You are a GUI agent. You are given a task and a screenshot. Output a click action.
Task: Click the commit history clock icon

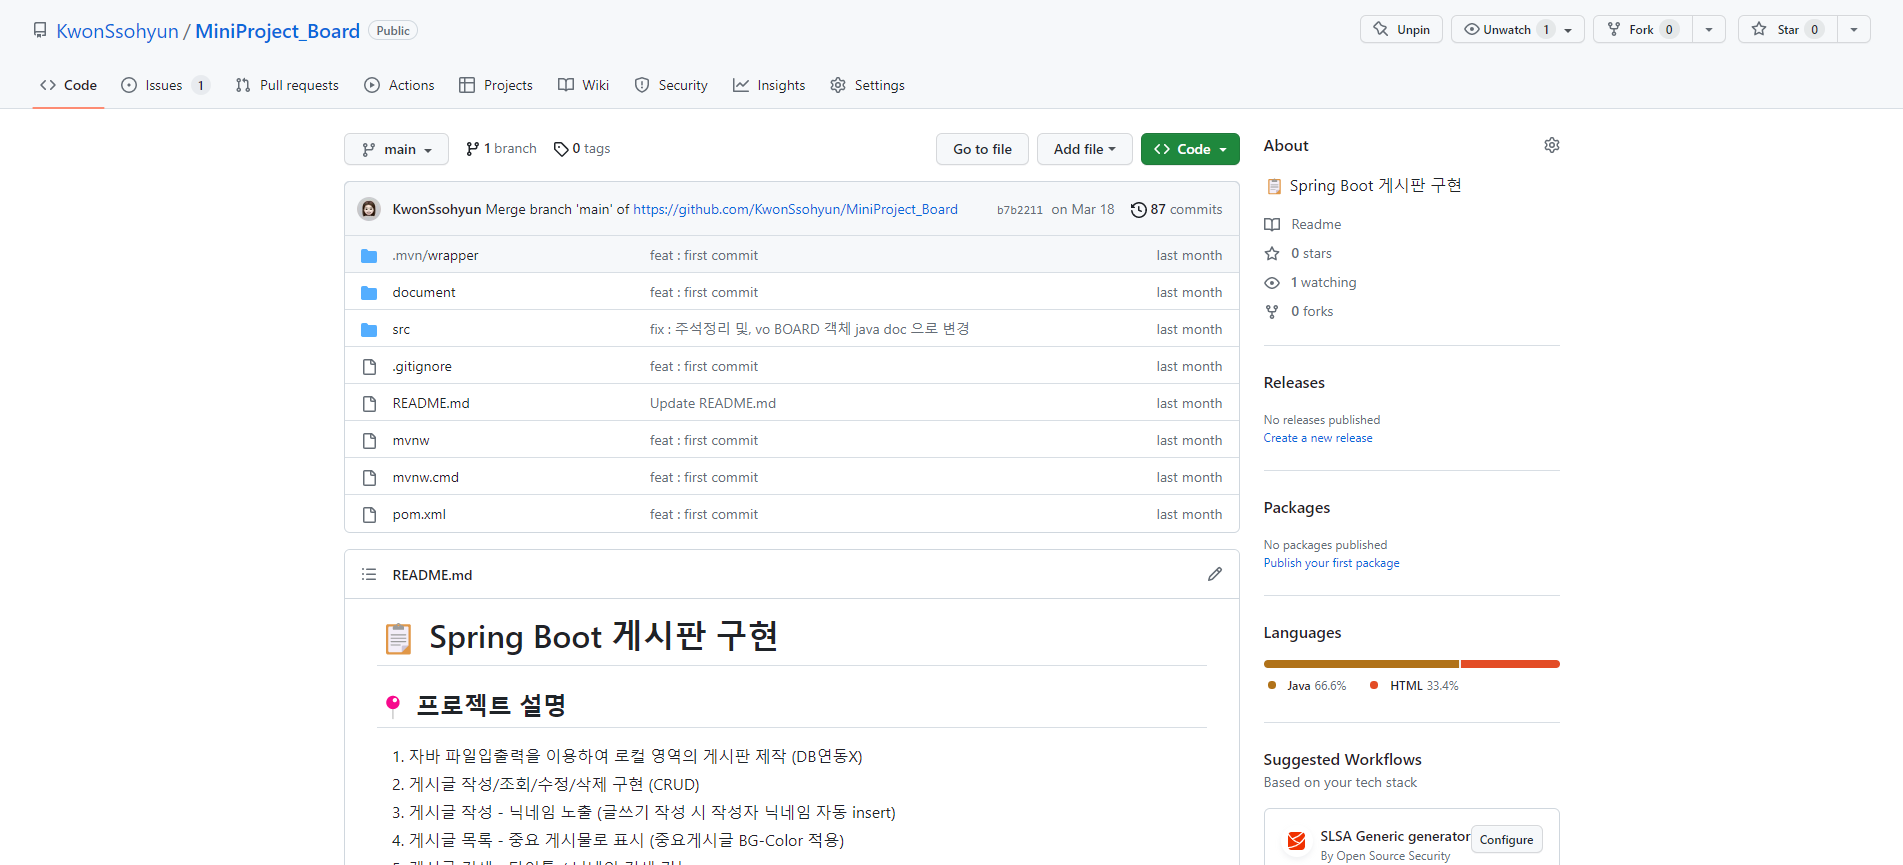point(1138,209)
